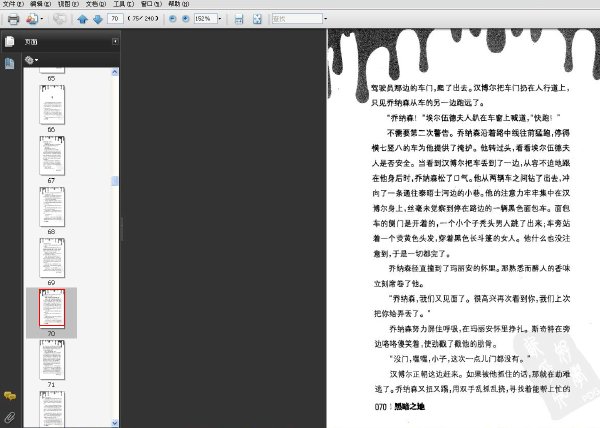Open the 窗口 (Window) menu
Screen dimensions: 600x428
click(151, 4)
